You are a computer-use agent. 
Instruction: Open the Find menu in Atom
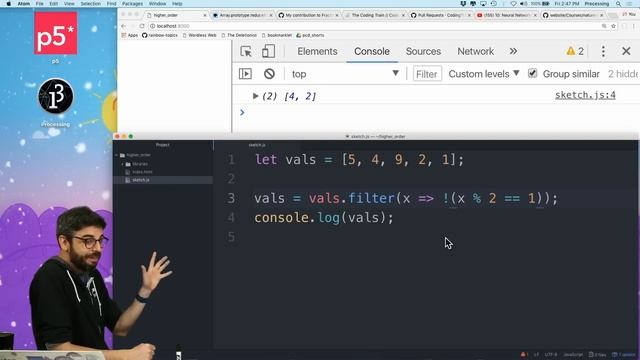point(111,4)
